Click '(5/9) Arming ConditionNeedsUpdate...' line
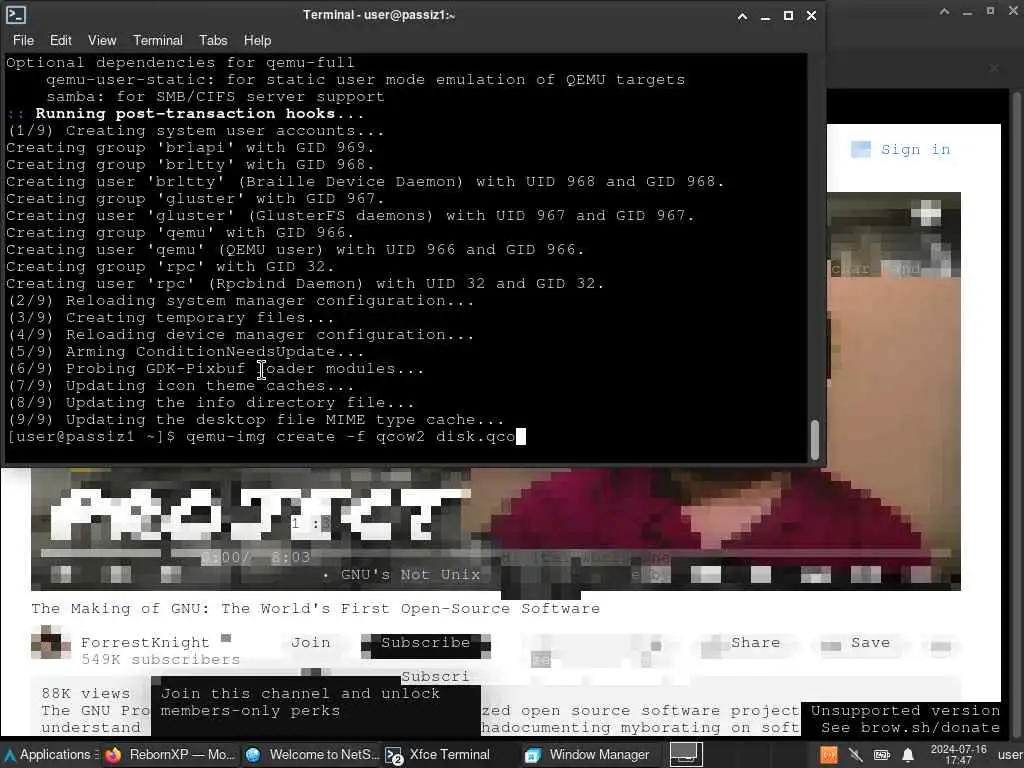The height and width of the screenshot is (768, 1024). click(185, 352)
